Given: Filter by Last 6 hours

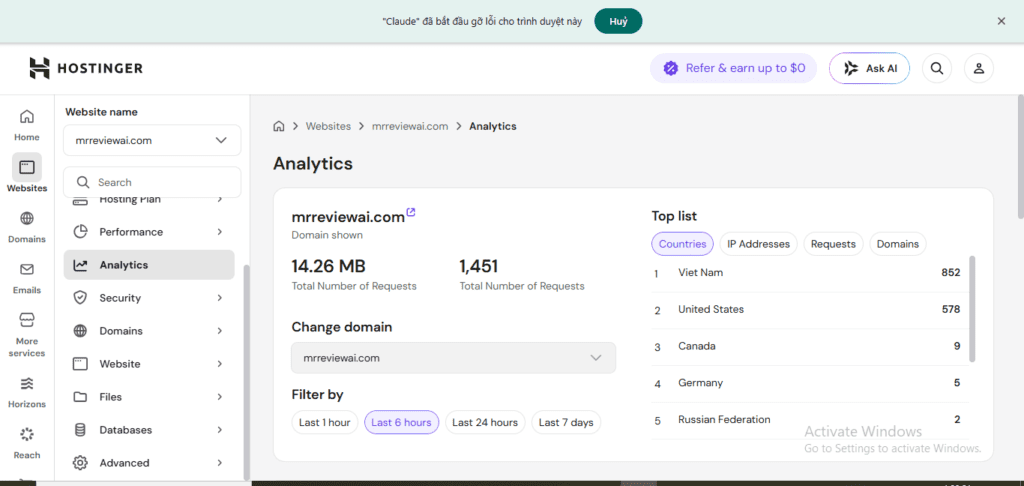Looking at the screenshot, I should [402, 422].
